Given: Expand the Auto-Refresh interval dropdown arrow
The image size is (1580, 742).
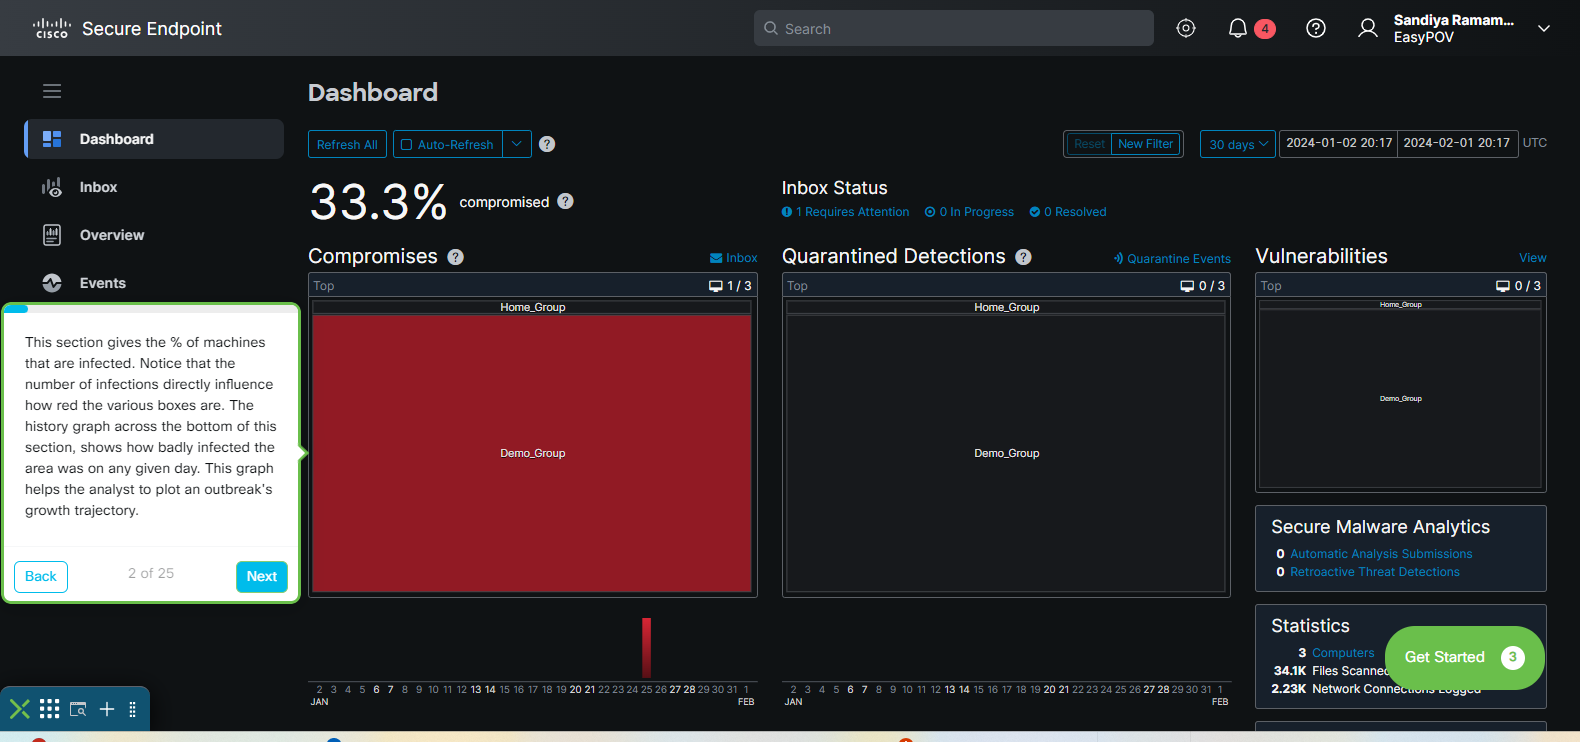Looking at the screenshot, I should coord(517,144).
